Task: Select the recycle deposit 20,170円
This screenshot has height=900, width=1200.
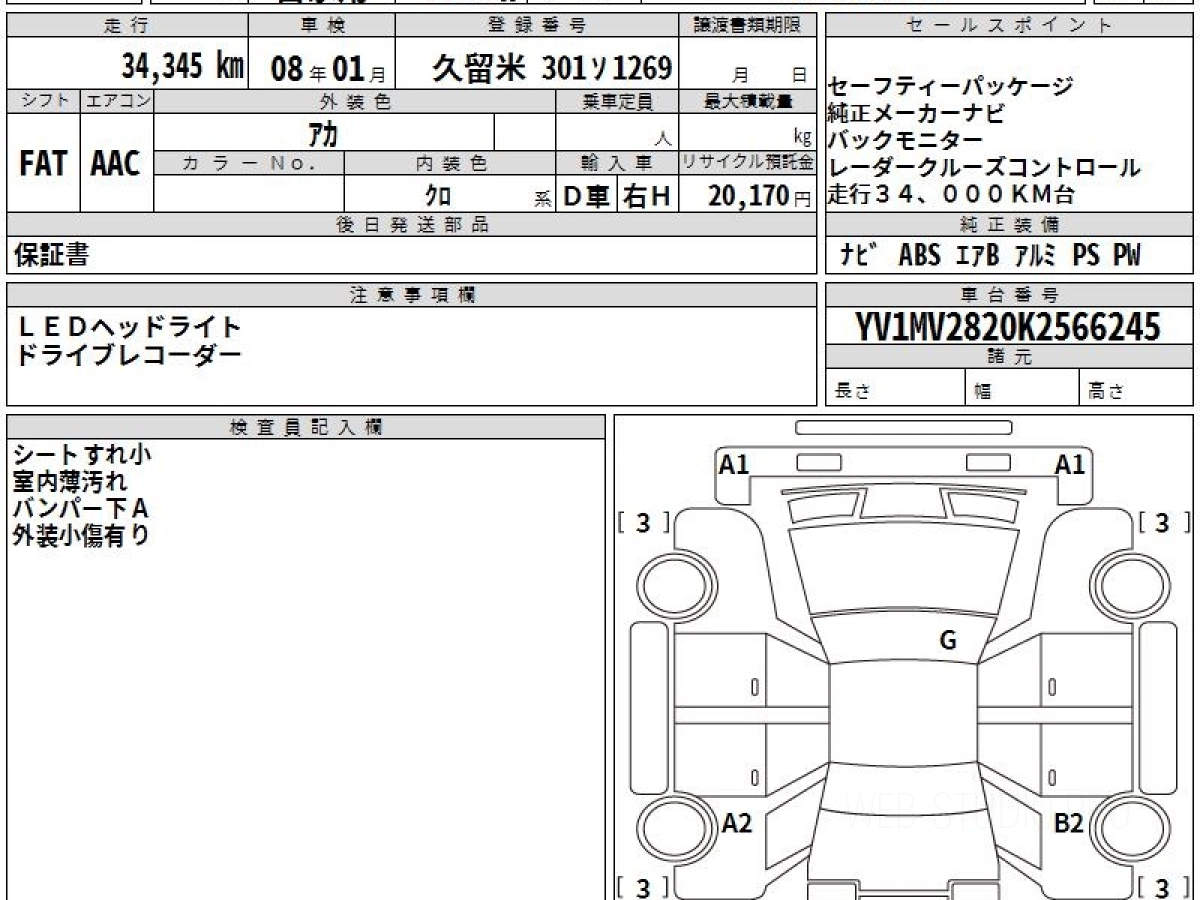Action: pyautogui.click(x=760, y=196)
